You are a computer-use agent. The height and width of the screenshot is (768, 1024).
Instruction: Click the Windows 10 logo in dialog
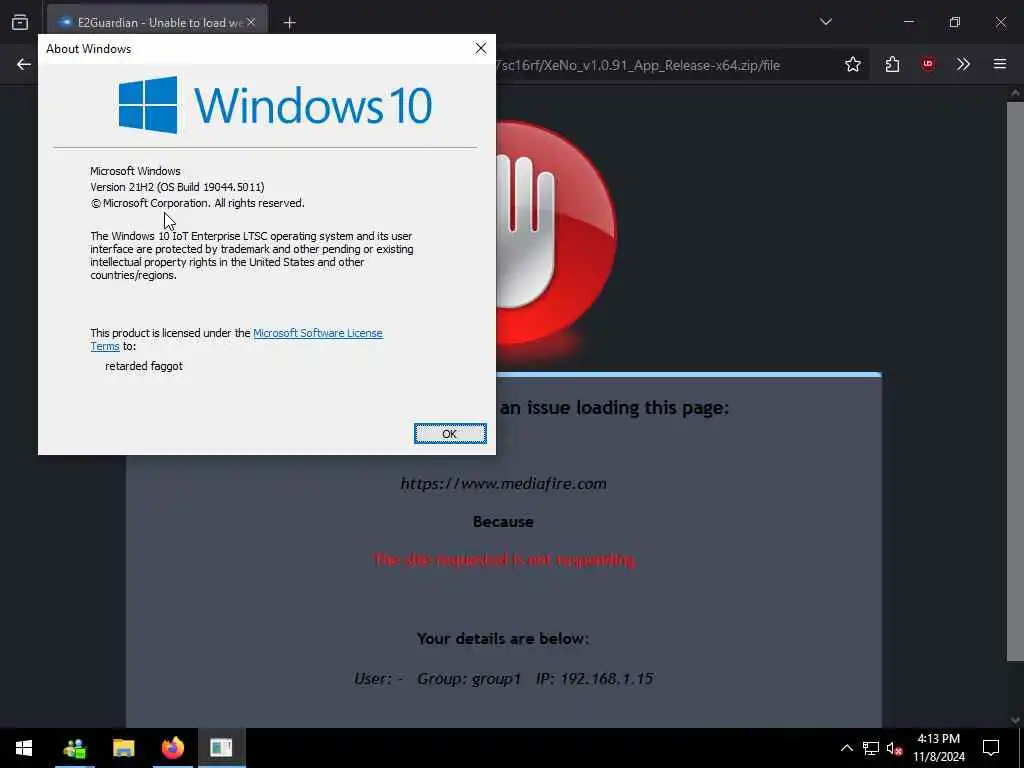click(275, 104)
